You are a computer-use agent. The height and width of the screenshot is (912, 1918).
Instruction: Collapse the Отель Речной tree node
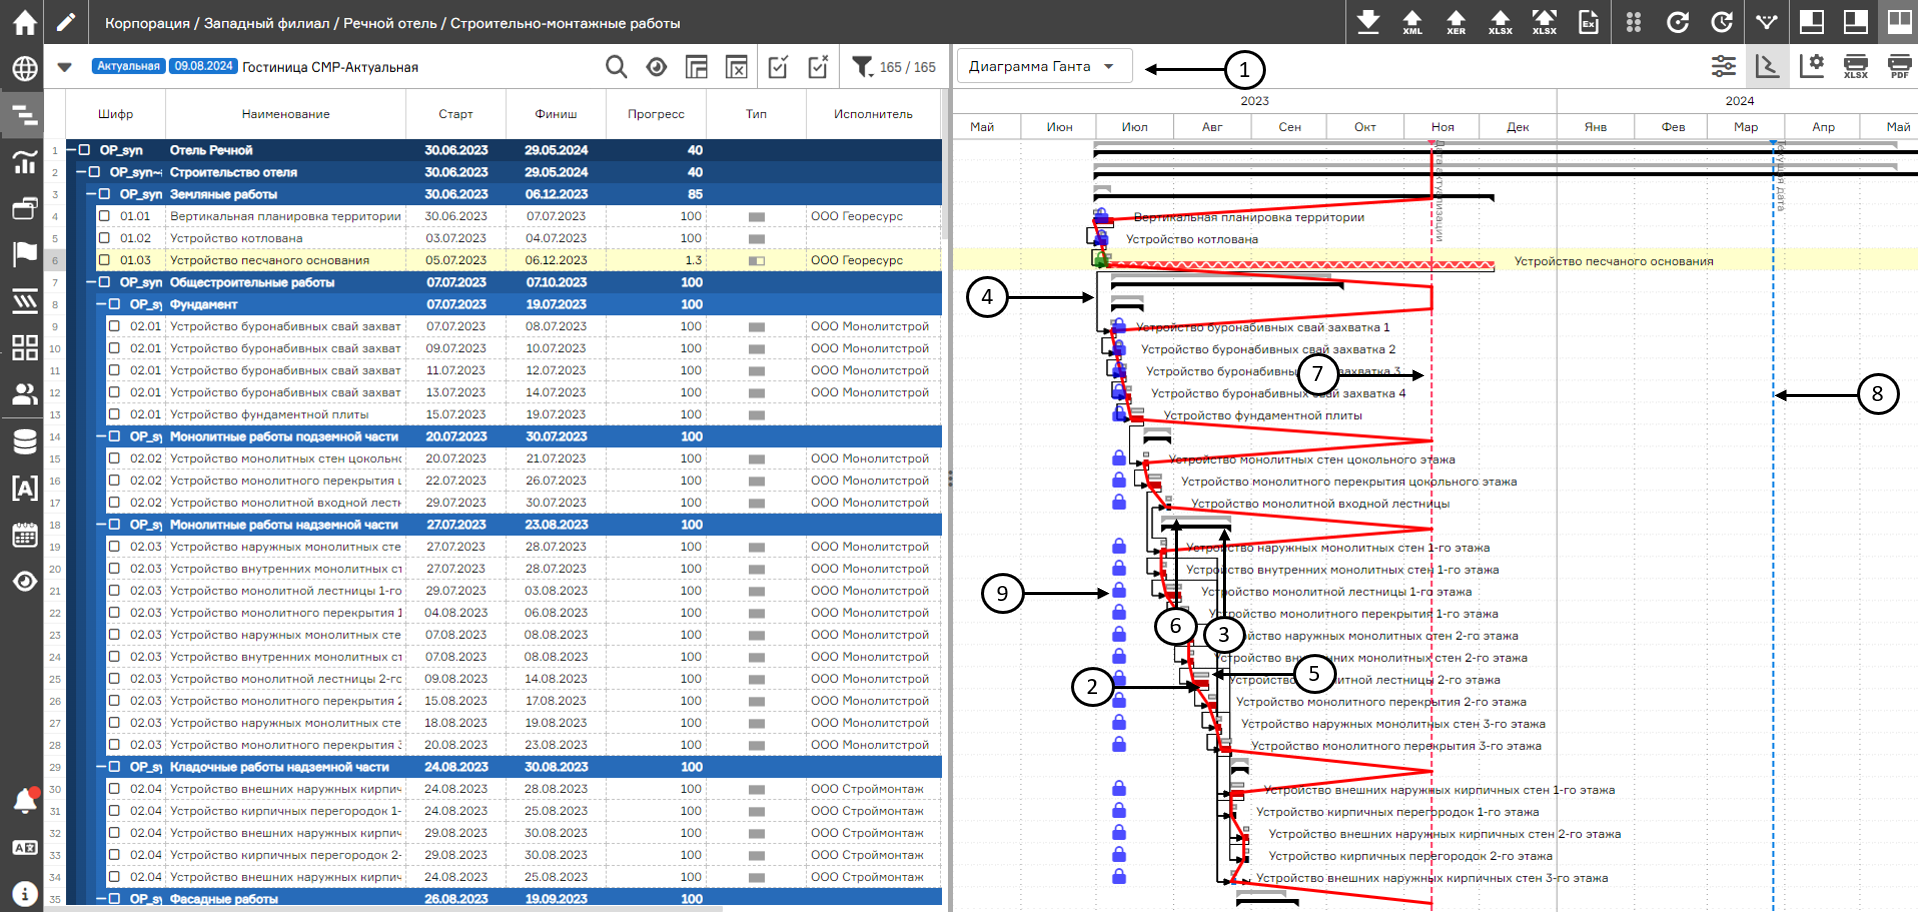coord(72,150)
